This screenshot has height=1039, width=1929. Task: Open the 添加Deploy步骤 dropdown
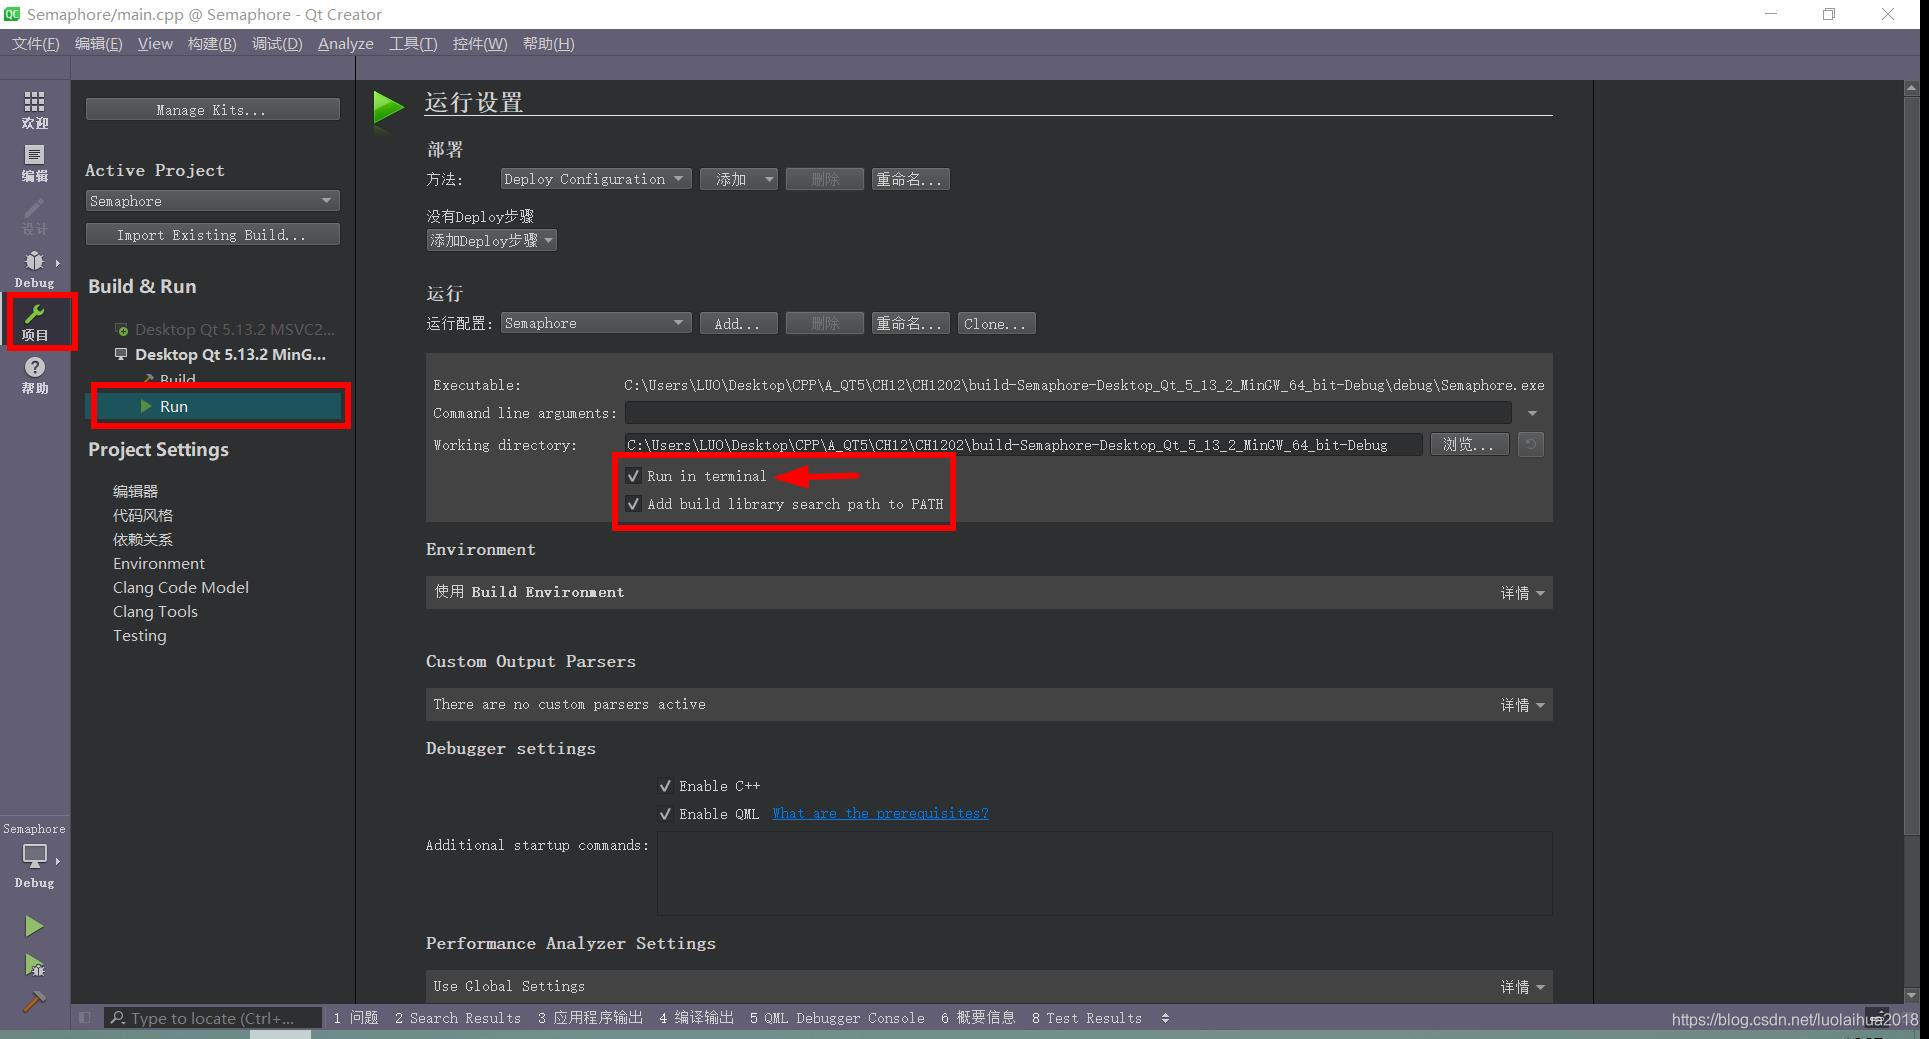pos(491,240)
